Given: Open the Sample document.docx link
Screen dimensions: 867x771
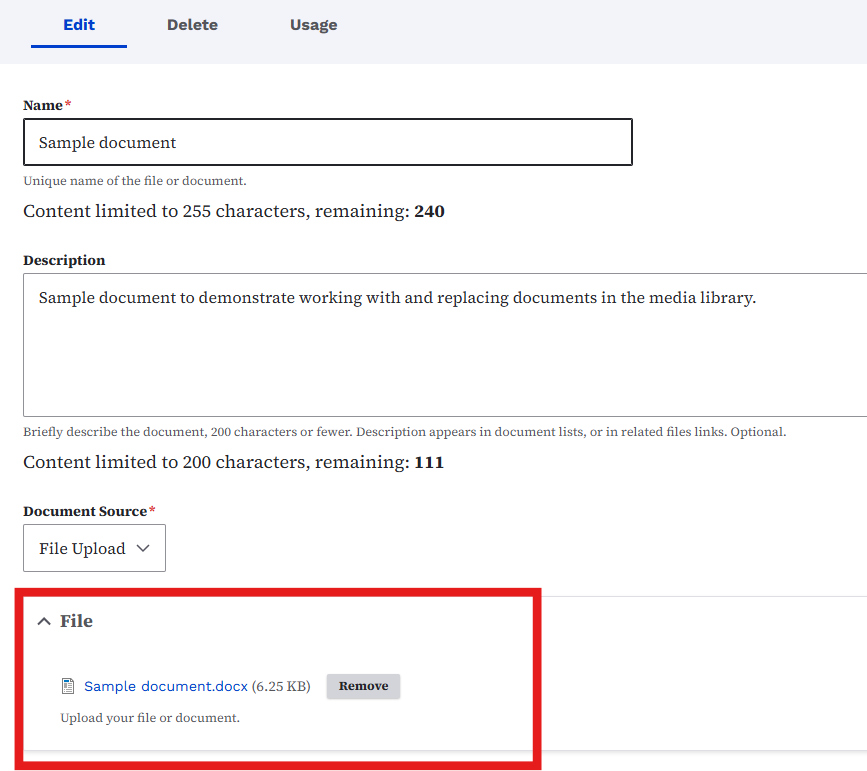Looking at the screenshot, I should [165, 686].
